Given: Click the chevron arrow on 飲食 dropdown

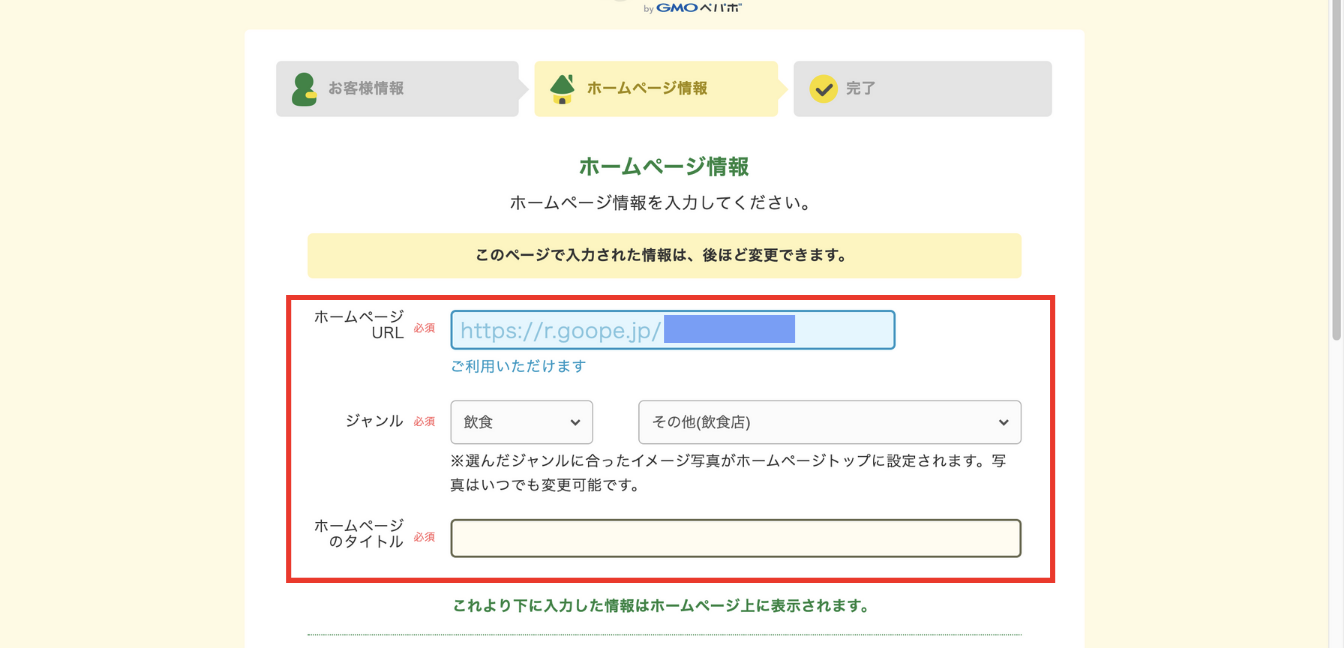Looking at the screenshot, I should coord(575,422).
